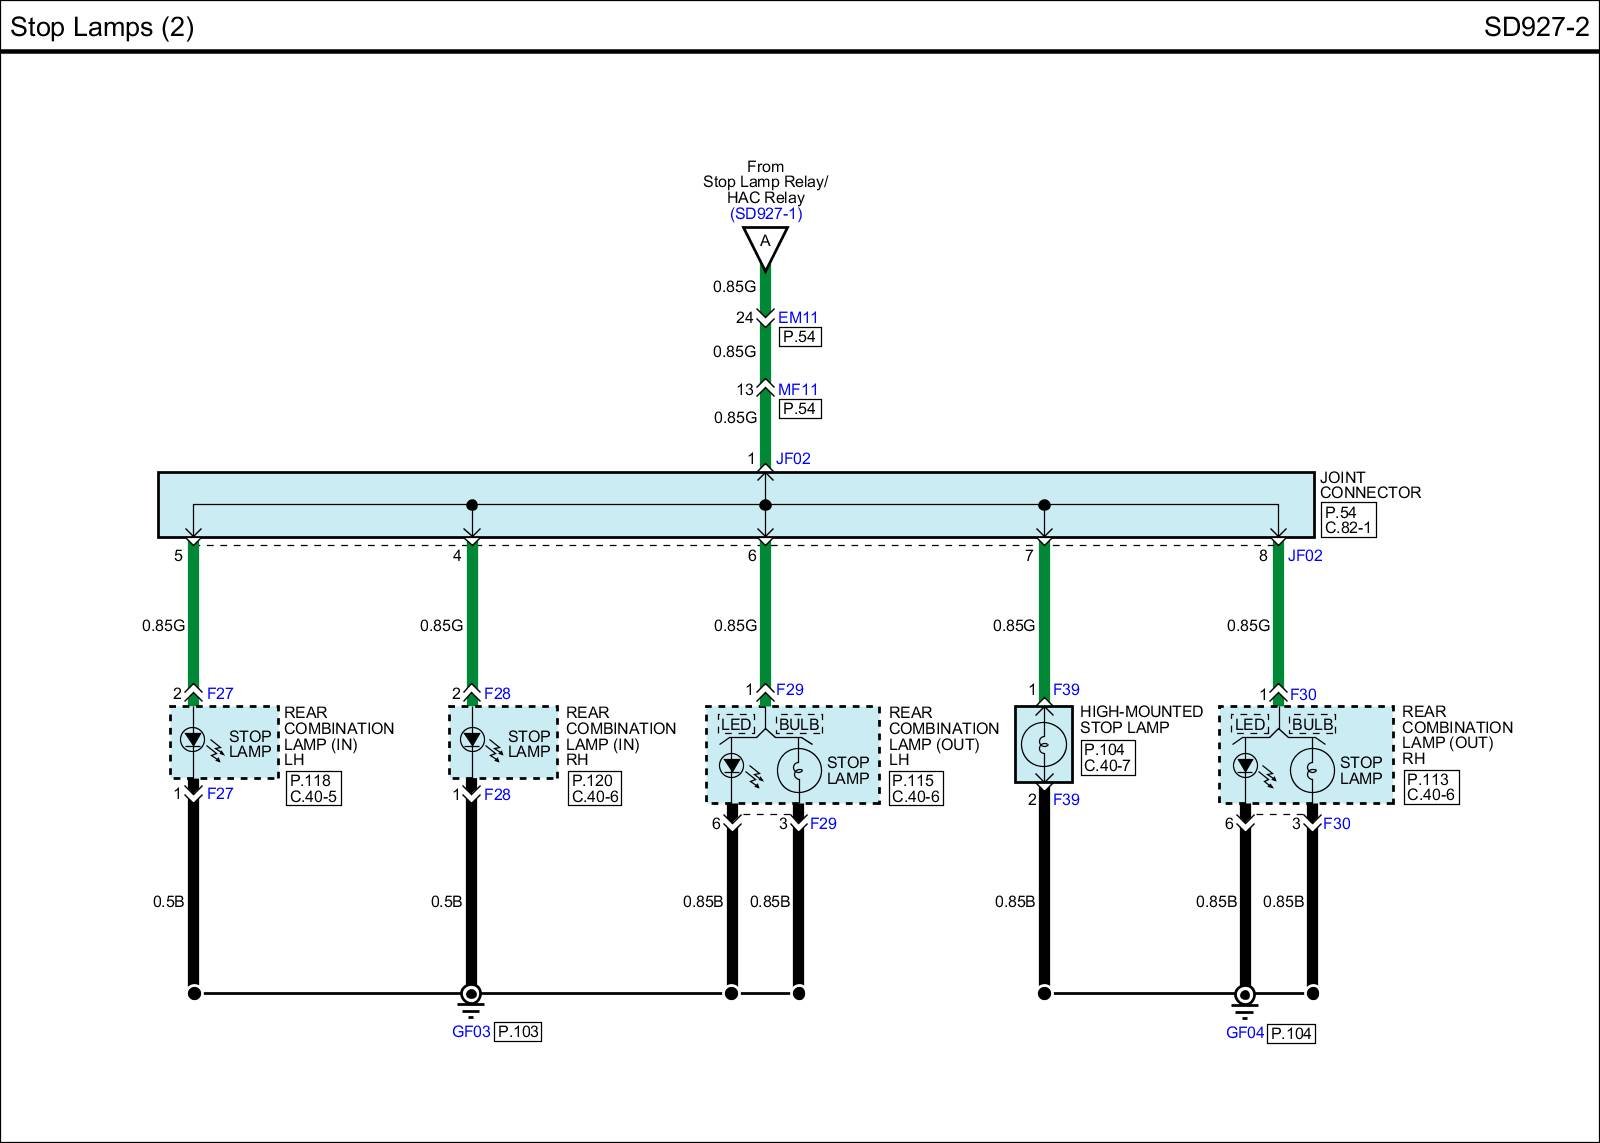Image resolution: width=1600 pixels, height=1143 pixels.
Task: Click the P.118 C.40-5 reference box
Action: click(x=313, y=789)
